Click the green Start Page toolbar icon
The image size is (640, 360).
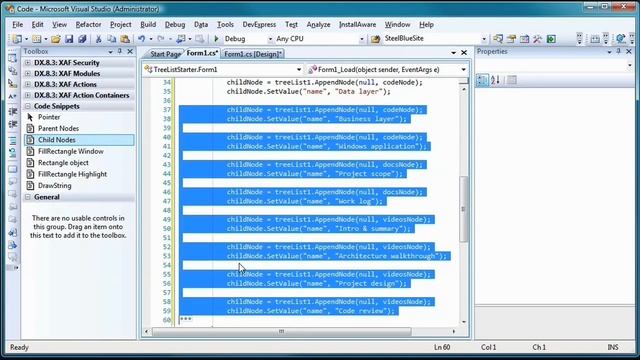tap(551, 39)
